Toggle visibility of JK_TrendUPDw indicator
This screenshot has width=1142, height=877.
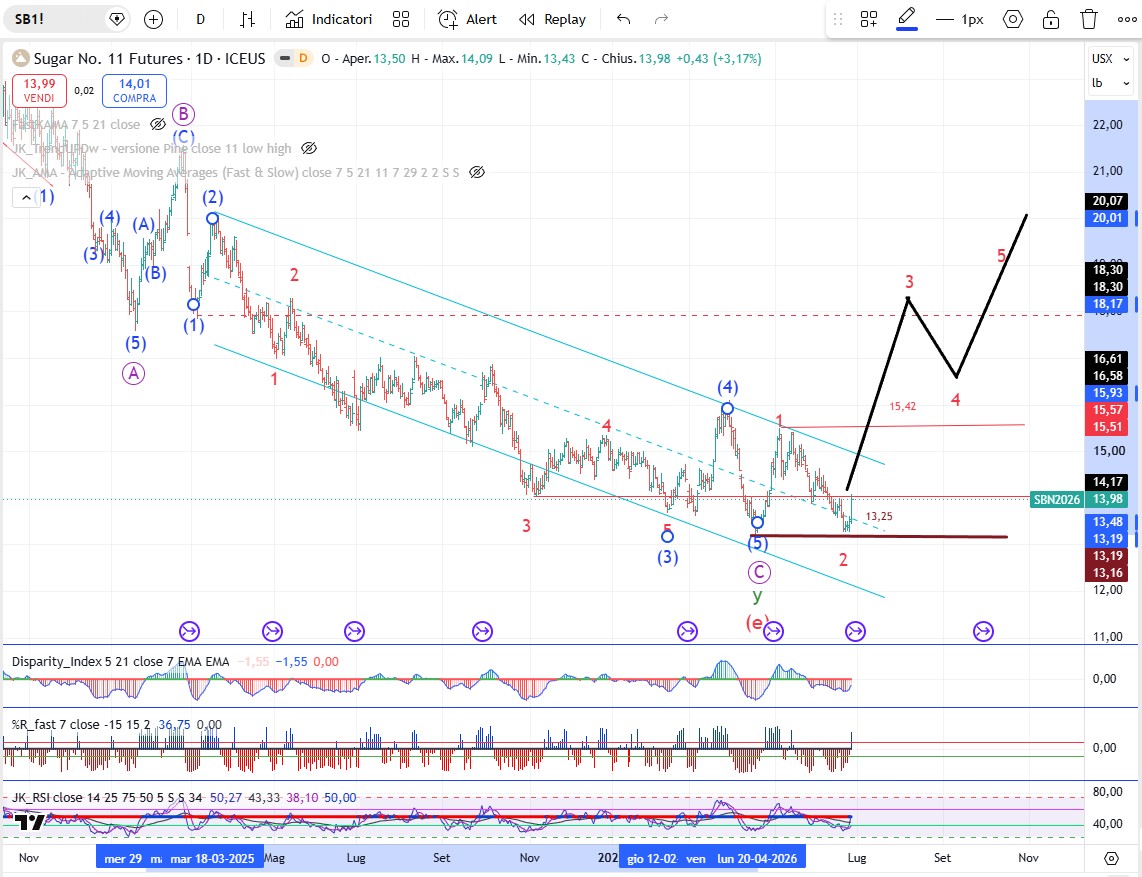pyautogui.click(x=309, y=149)
